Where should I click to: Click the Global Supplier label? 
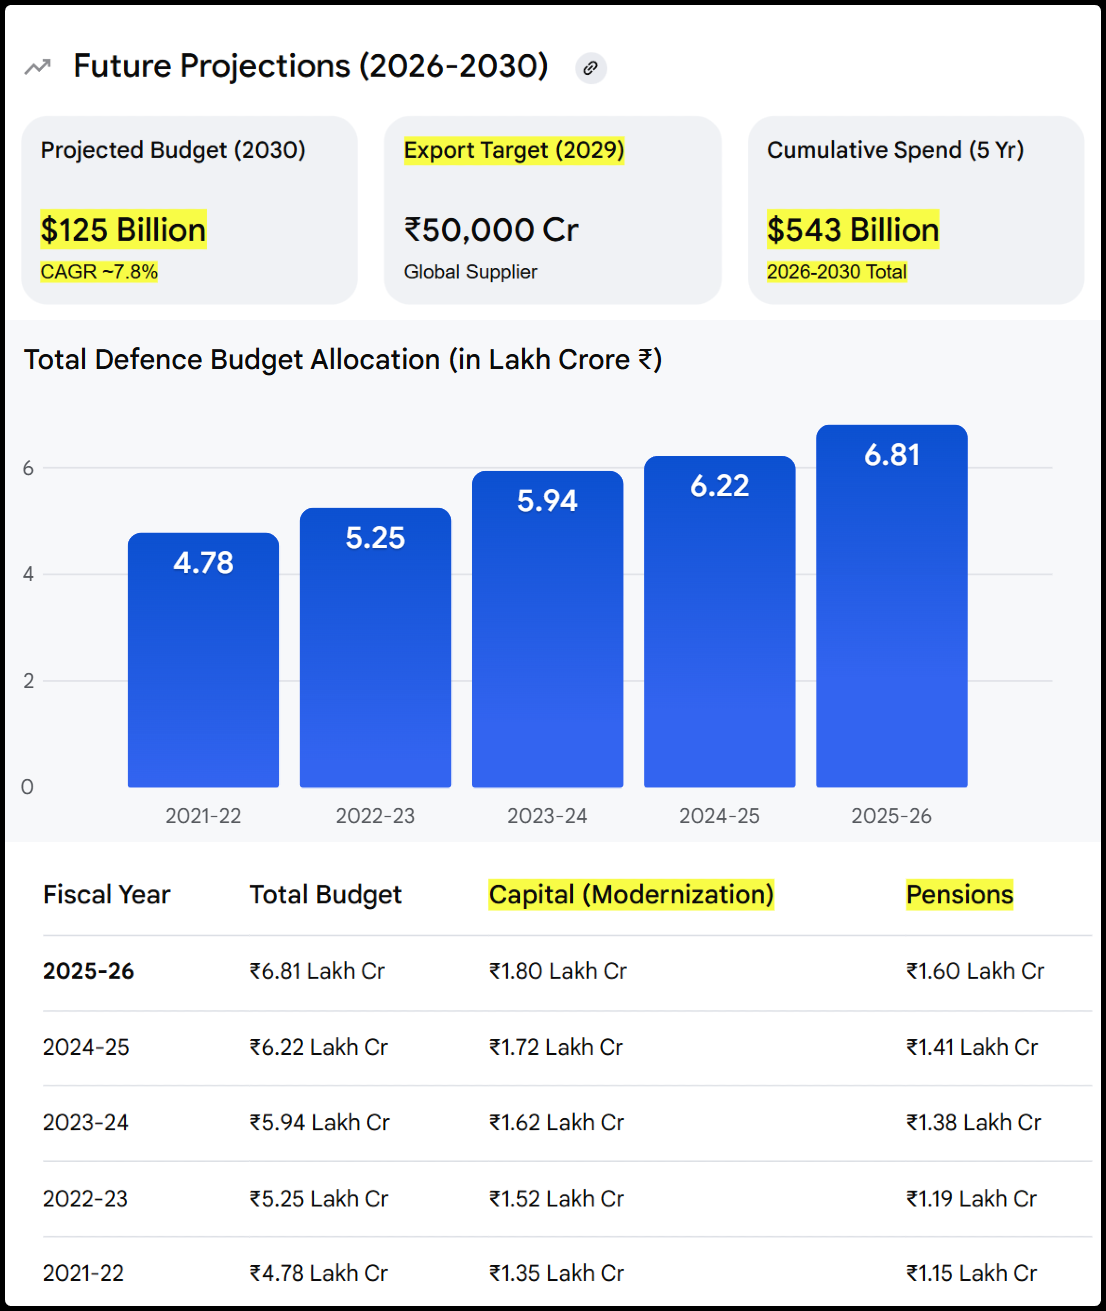tap(470, 271)
